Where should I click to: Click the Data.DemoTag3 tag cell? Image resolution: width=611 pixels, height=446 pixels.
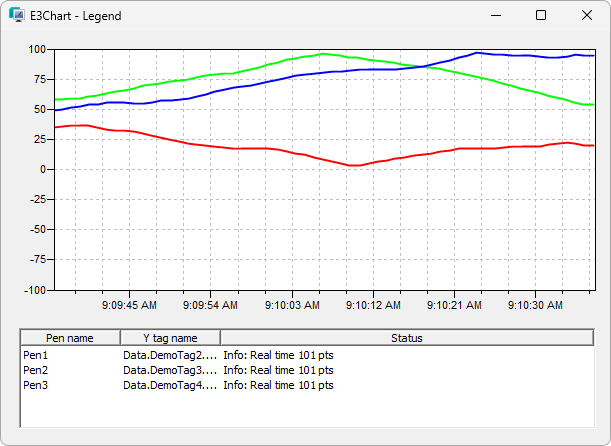(x=170, y=370)
